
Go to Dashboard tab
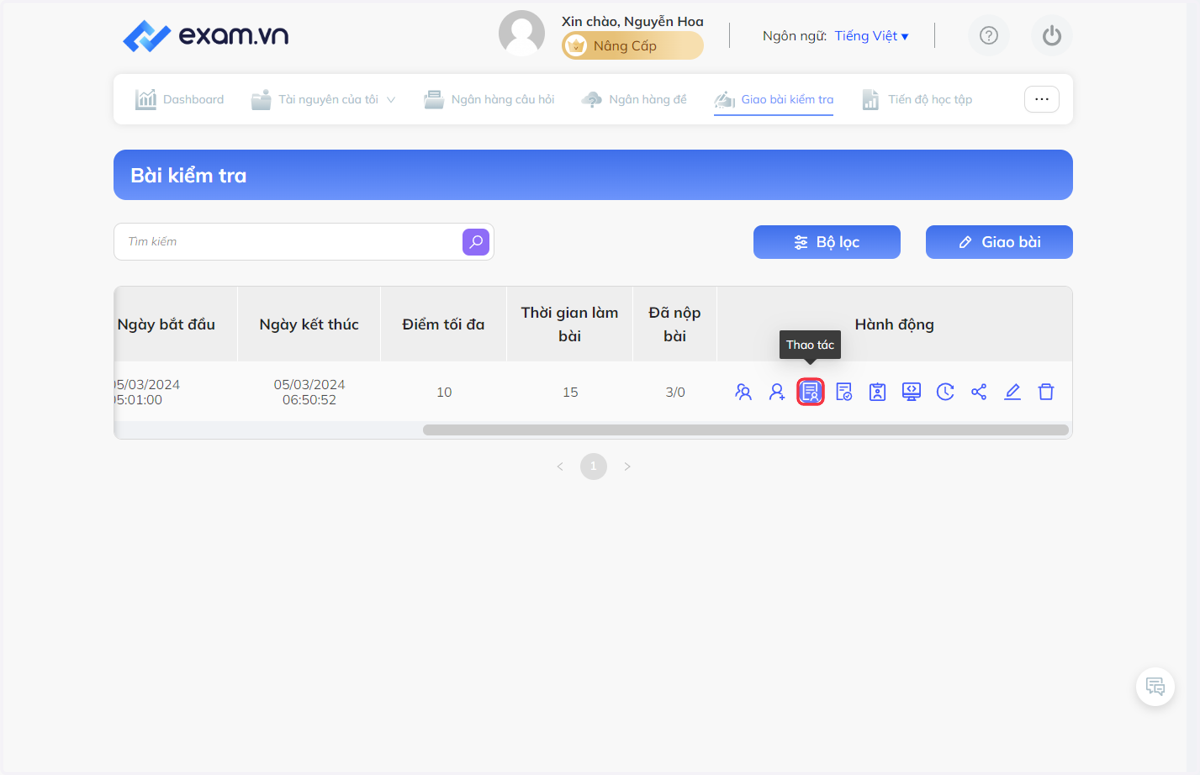pyautogui.click(x=180, y=99)
